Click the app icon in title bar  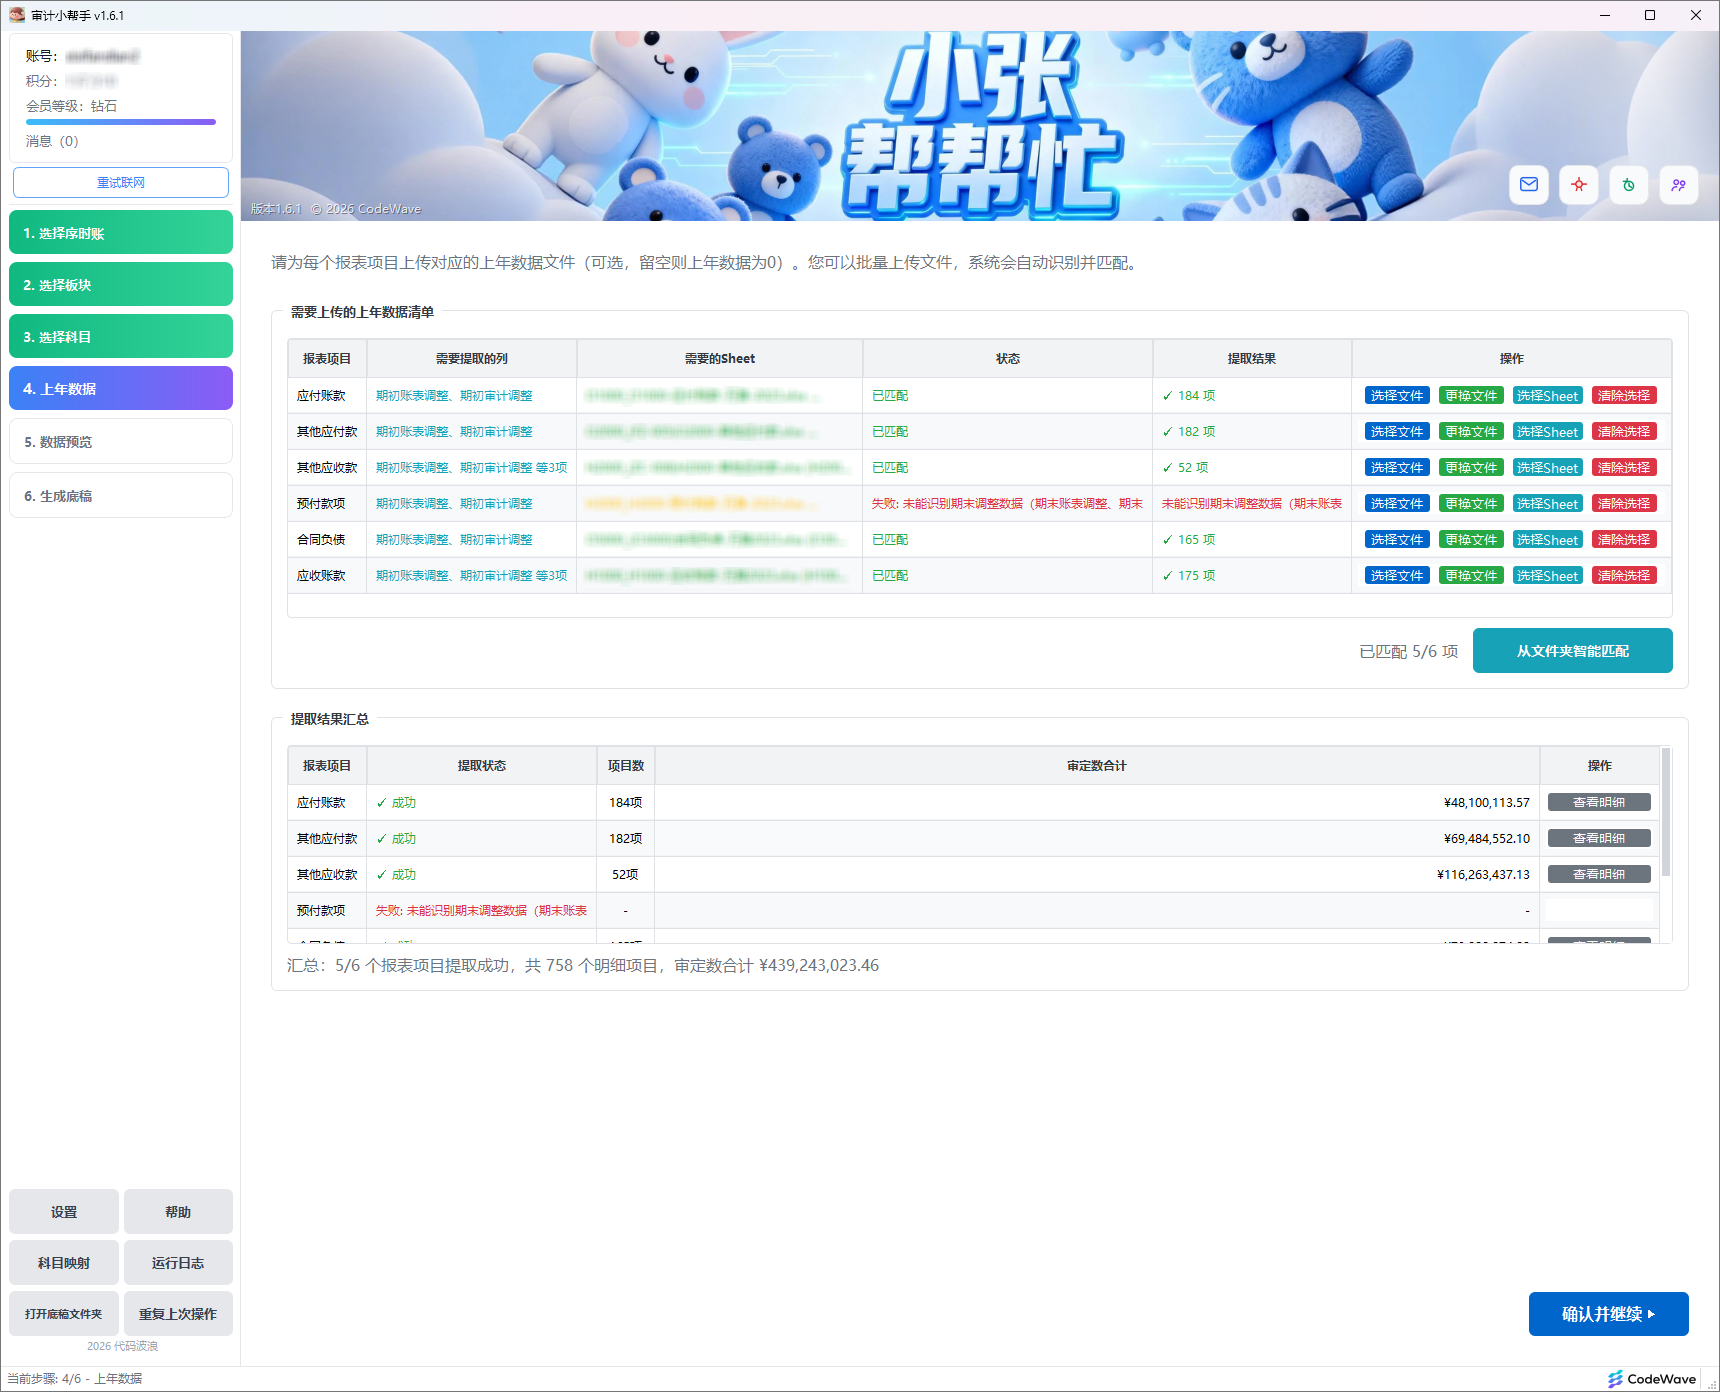coord(16,15)
